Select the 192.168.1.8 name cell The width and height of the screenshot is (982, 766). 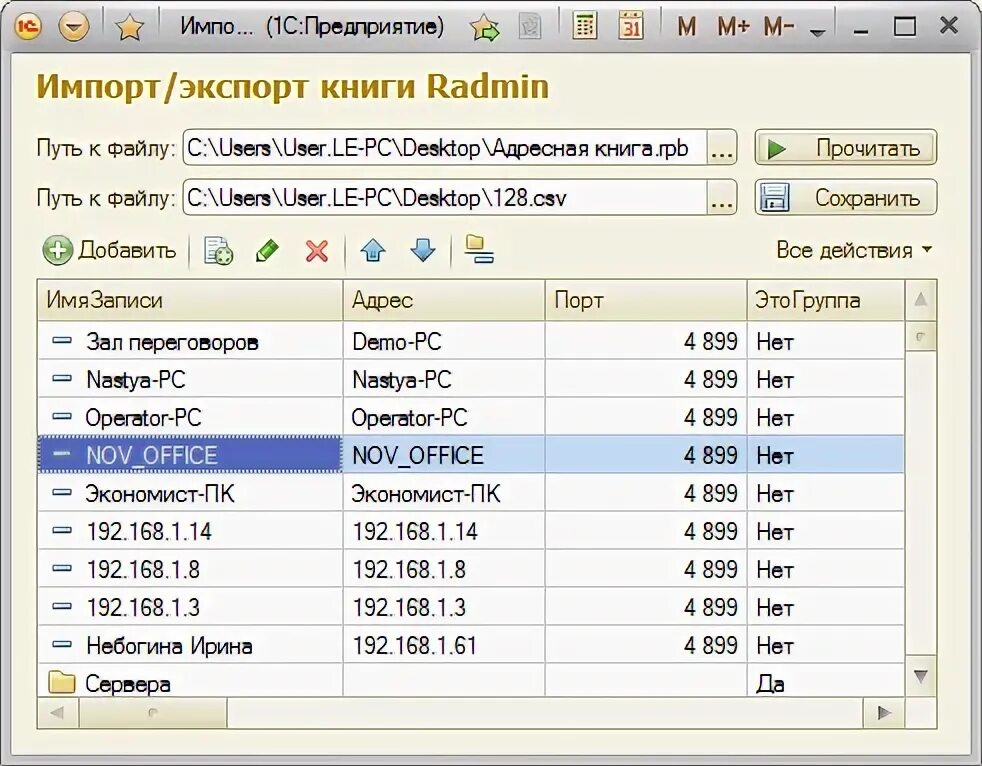coord(190,569)
